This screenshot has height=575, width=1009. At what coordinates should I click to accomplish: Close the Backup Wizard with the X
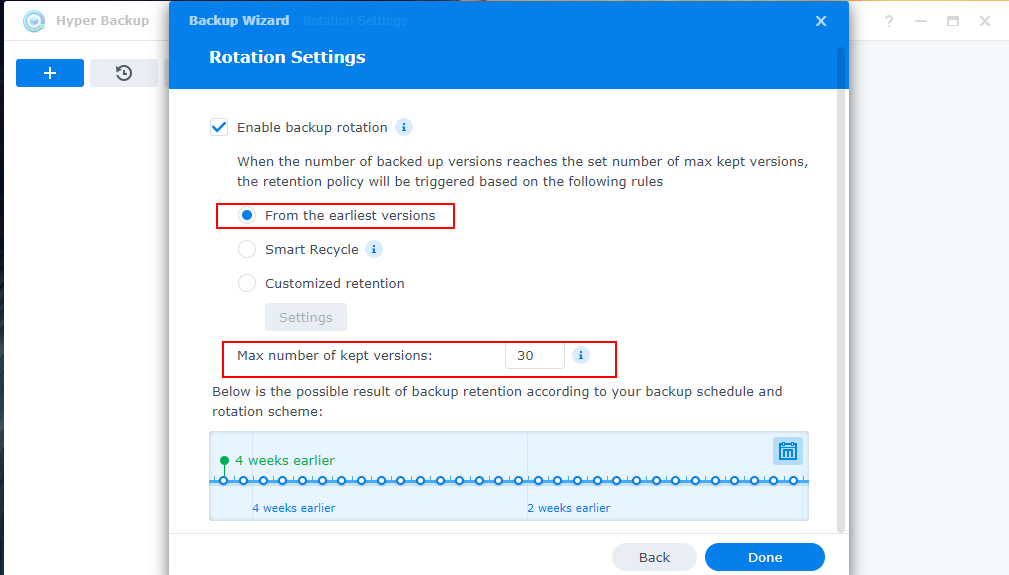pos(821,21)
